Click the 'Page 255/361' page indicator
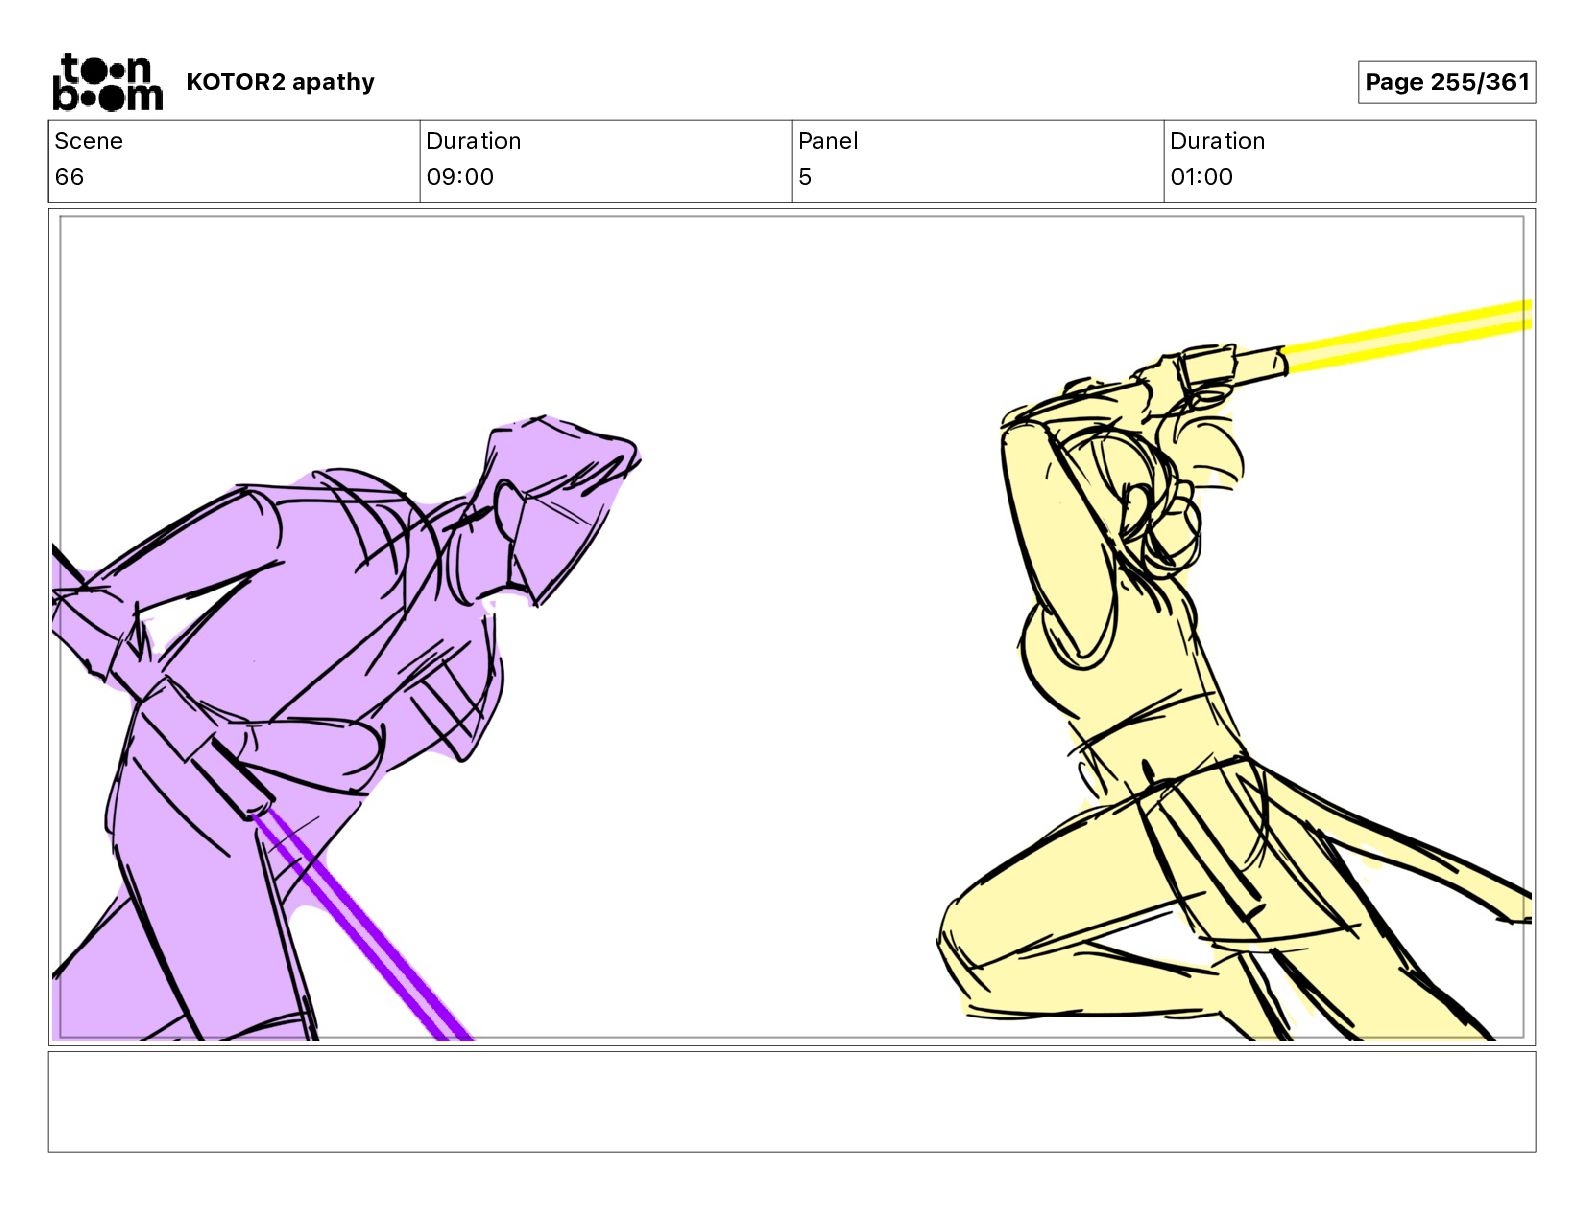The height and width of the screenshot is (1224, 1584). (x=1447, y=82)
